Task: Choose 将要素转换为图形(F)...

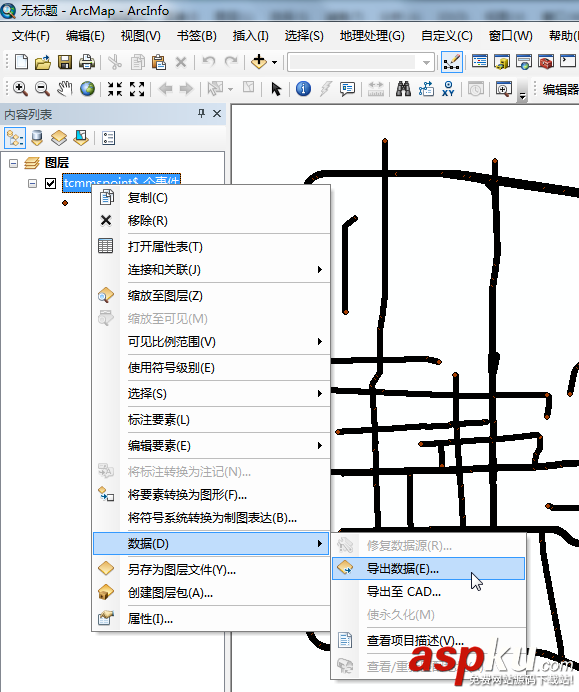Action: tap(212, 495)
